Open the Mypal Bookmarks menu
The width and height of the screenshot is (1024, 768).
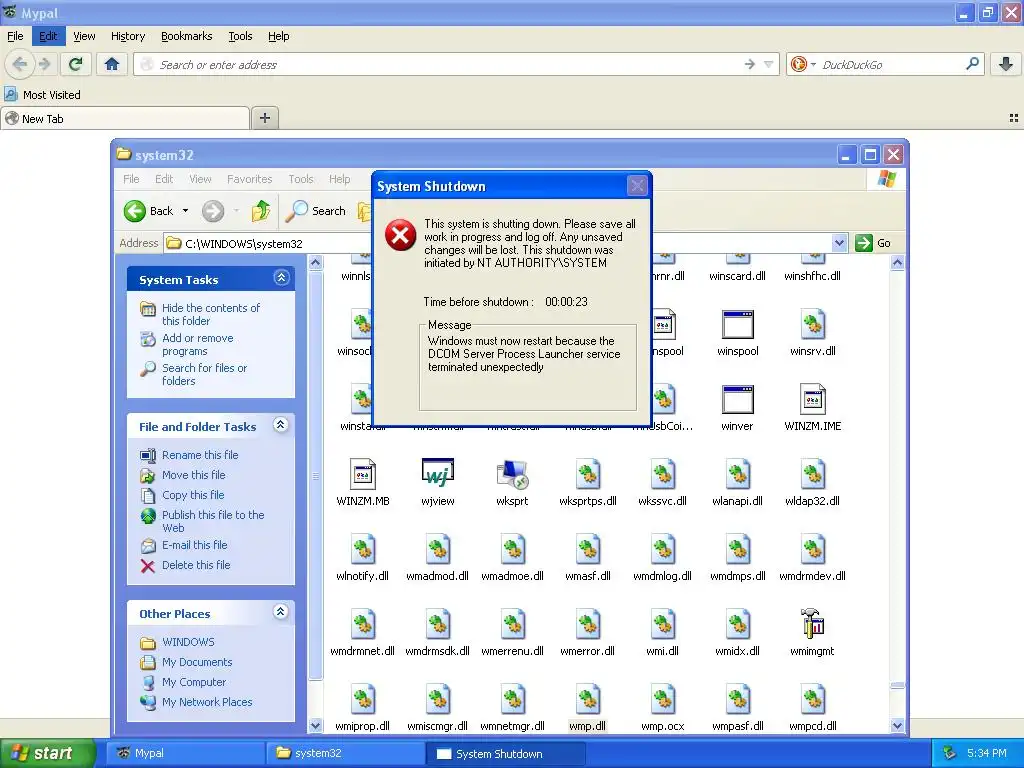click(187, 36)
